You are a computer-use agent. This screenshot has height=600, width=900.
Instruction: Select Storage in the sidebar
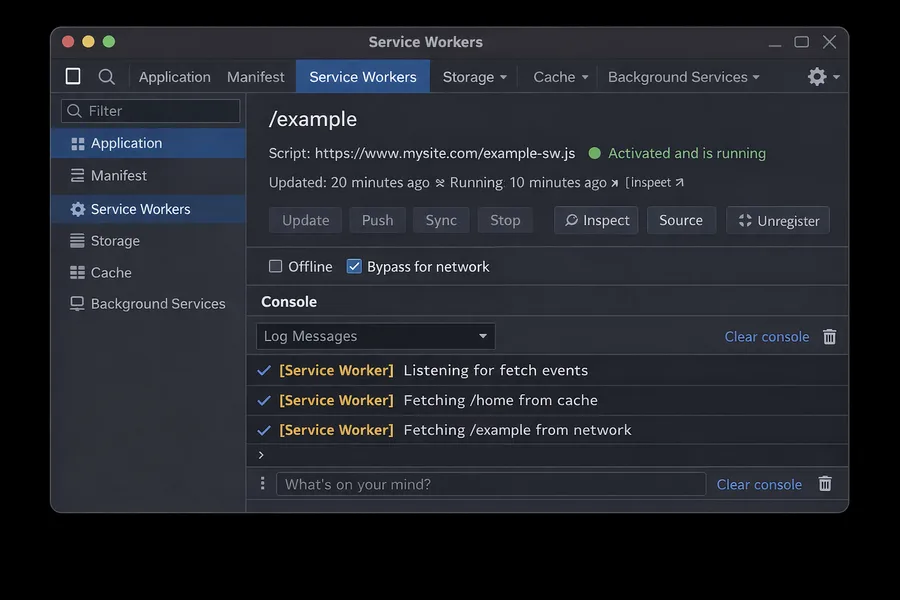149,241
